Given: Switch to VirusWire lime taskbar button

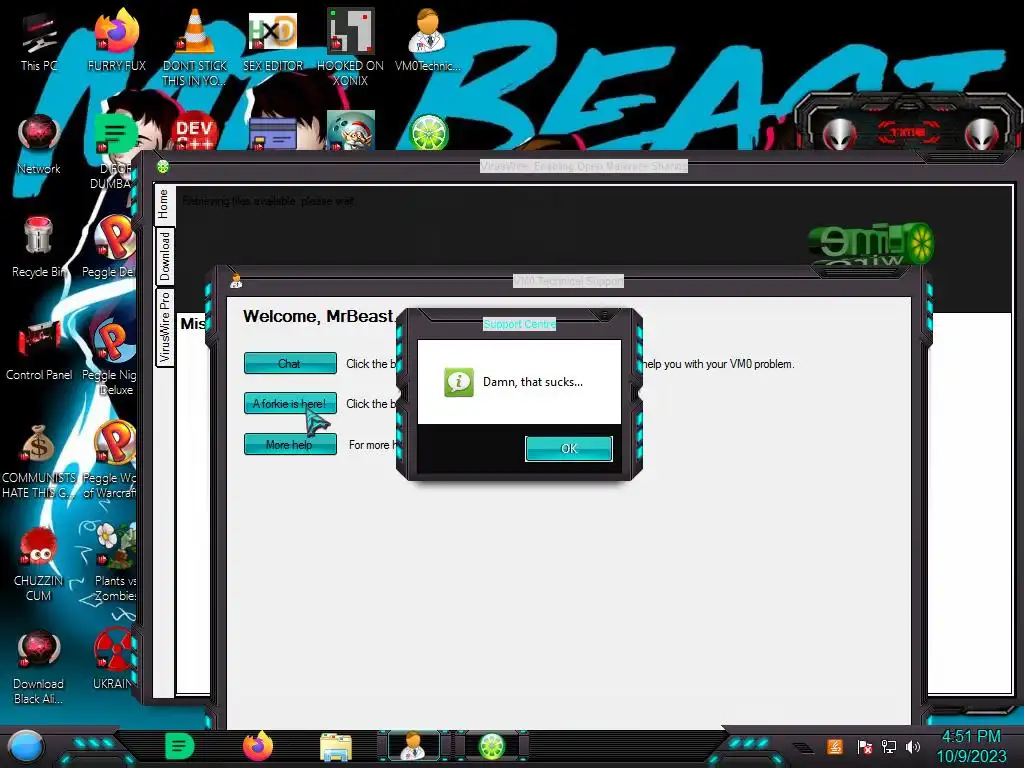Looking at the screenshot, I should (492, 746).
